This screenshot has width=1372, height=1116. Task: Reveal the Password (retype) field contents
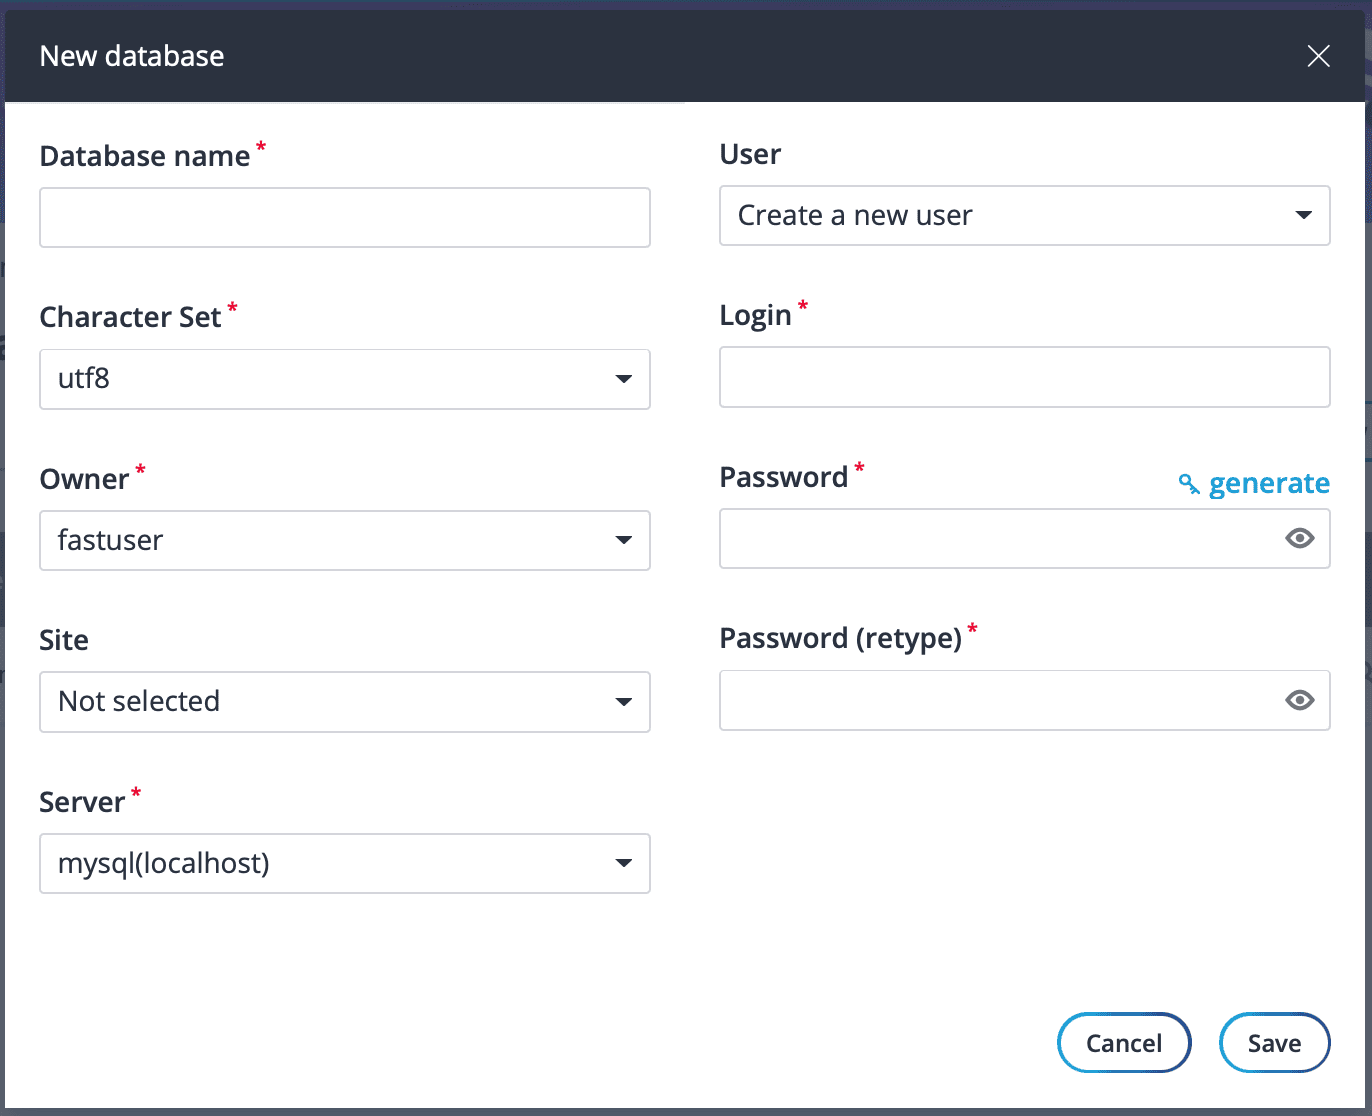point(1299,700)
